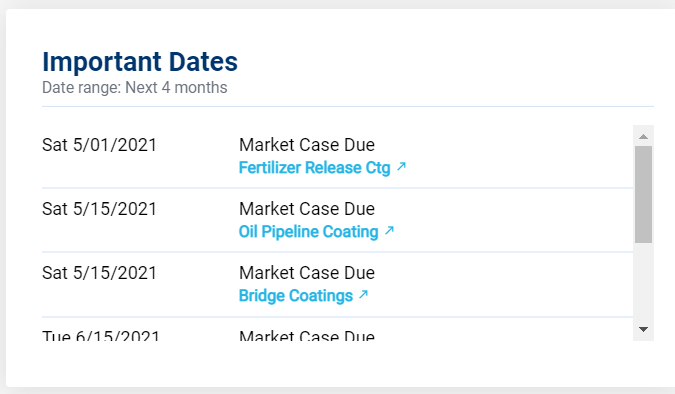Click the scrollbar up arrow
The width and height of the screenshot is (675, 394).
point(644,136)
